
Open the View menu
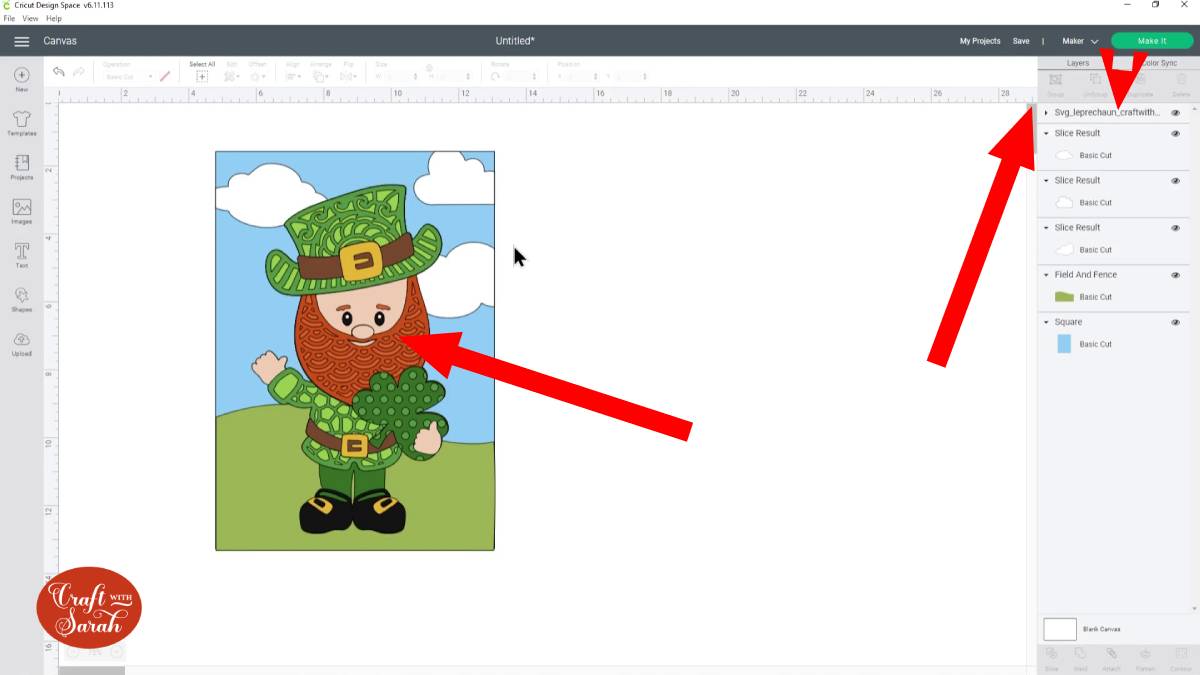pos(30,18)
